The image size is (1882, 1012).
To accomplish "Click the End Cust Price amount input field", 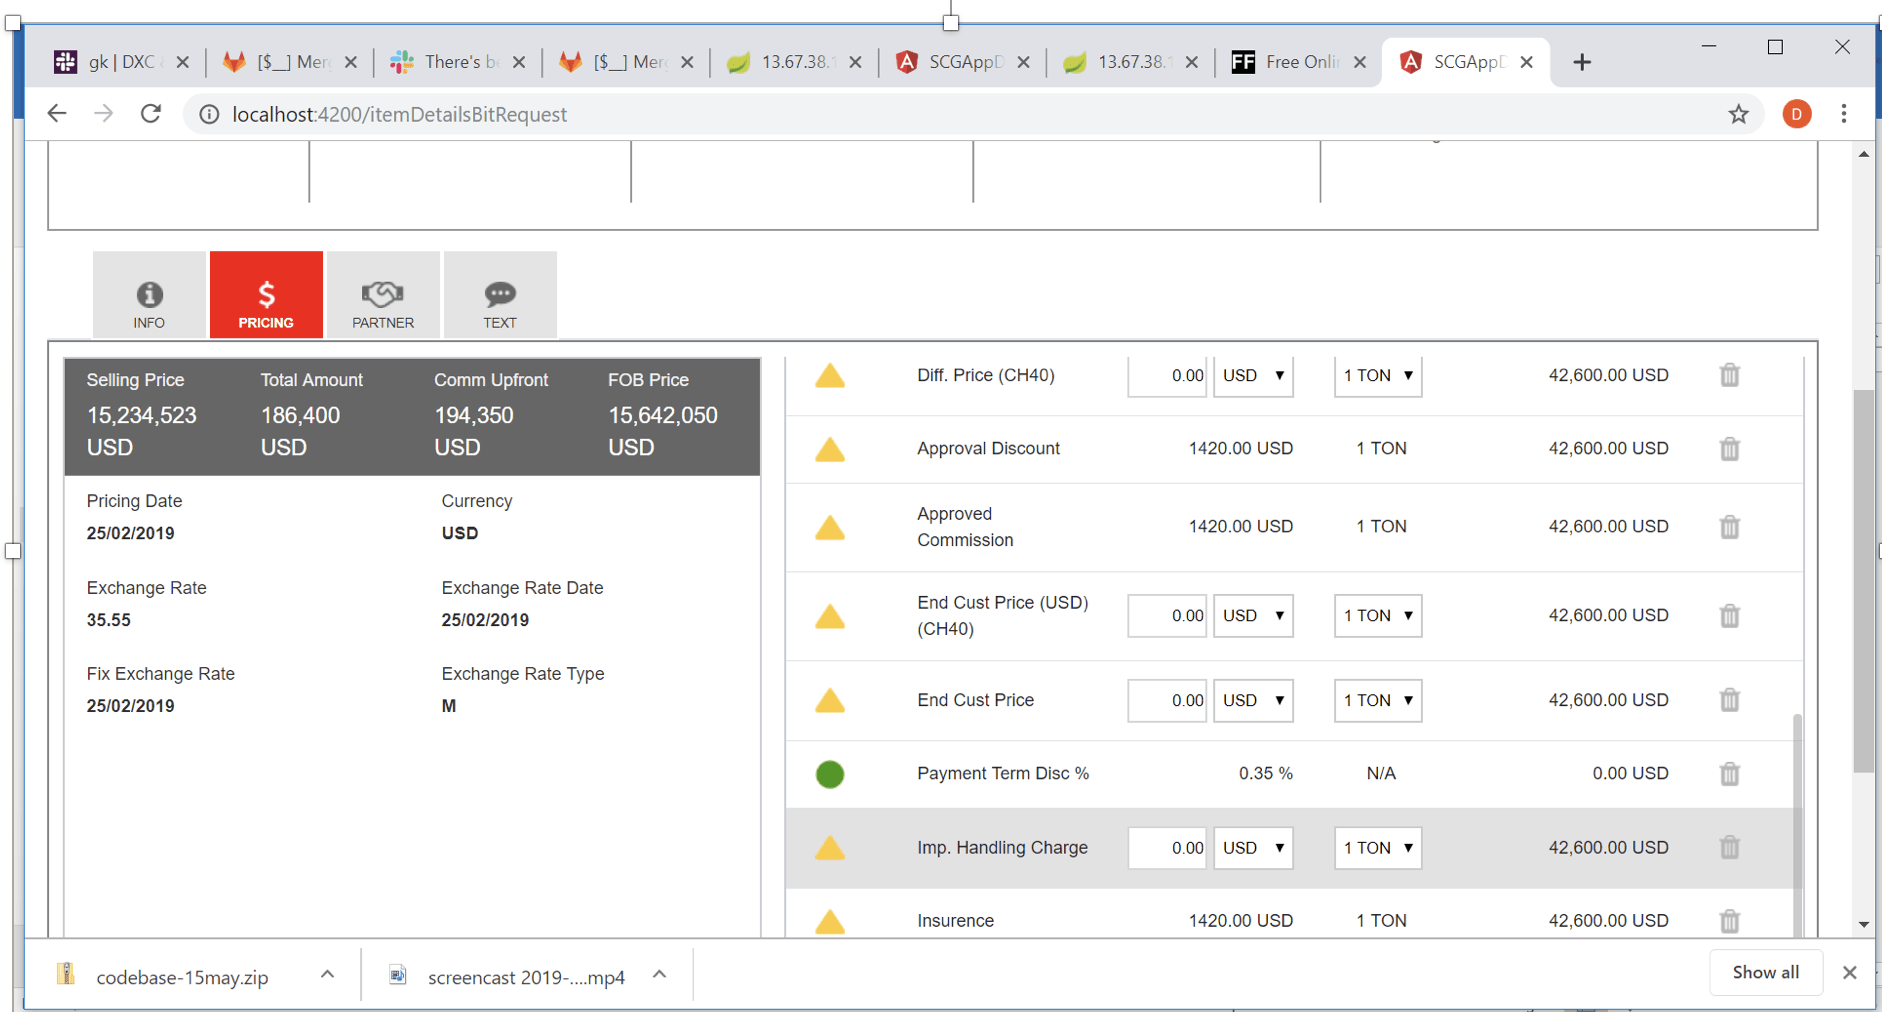I will [1167, 701].
